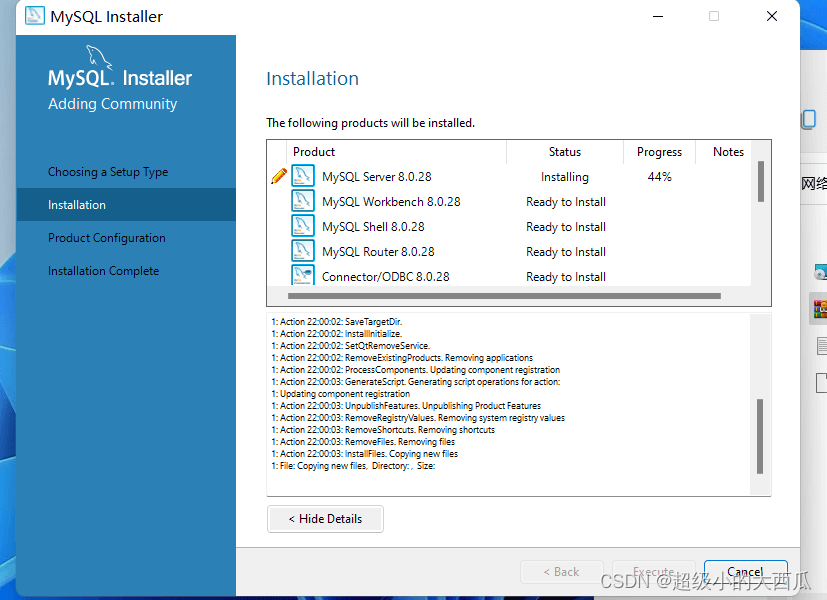This screenshot has width=827, height=600.
Task: Click the RemoveShortcuts log line
Action: (x=383, y=430)
